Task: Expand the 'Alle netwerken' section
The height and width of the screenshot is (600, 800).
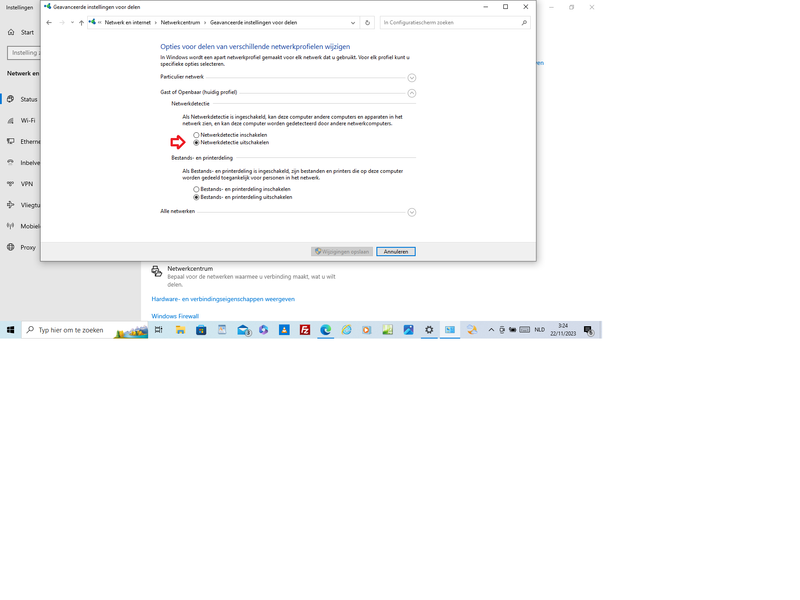Action: pyautogui.click(x=411, y=212)
